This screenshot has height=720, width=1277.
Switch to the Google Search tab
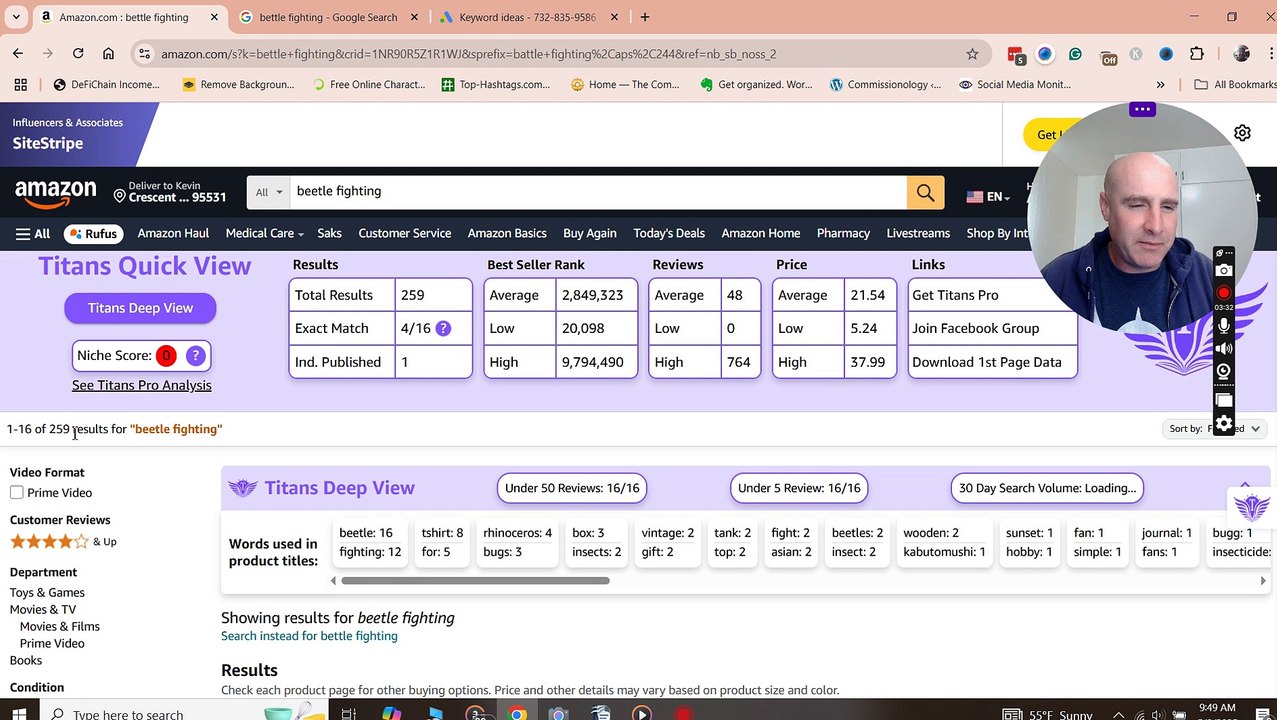(328, 17)
